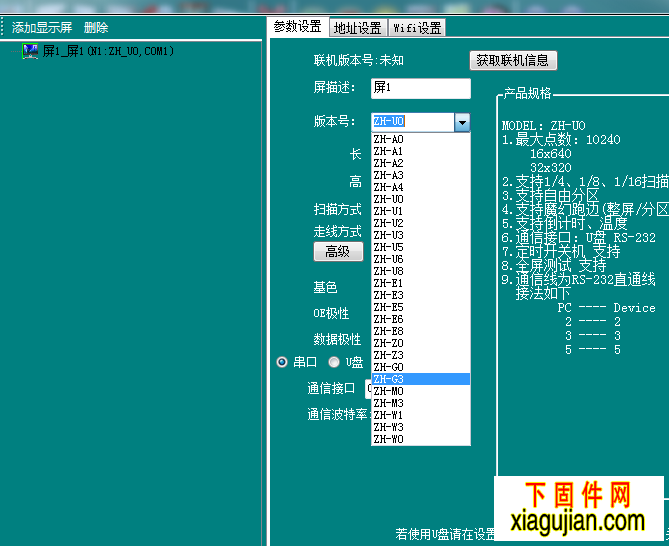Select ZH-W3 in the version list
669x546 pixels.
pos(421,427)
